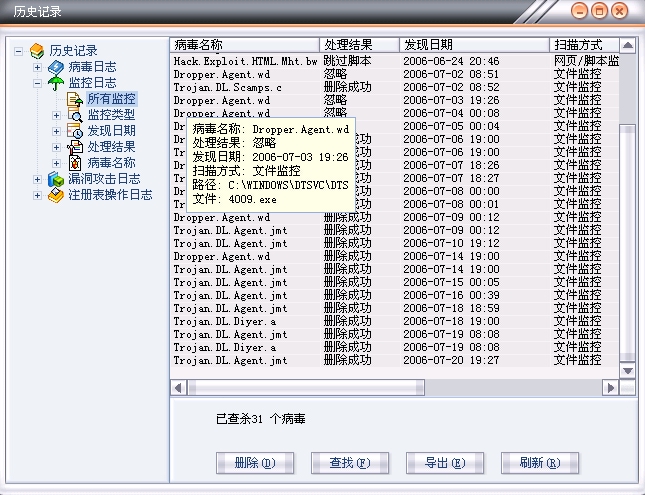Click the 监控类型 magnifier icon

tap(75, 115)
